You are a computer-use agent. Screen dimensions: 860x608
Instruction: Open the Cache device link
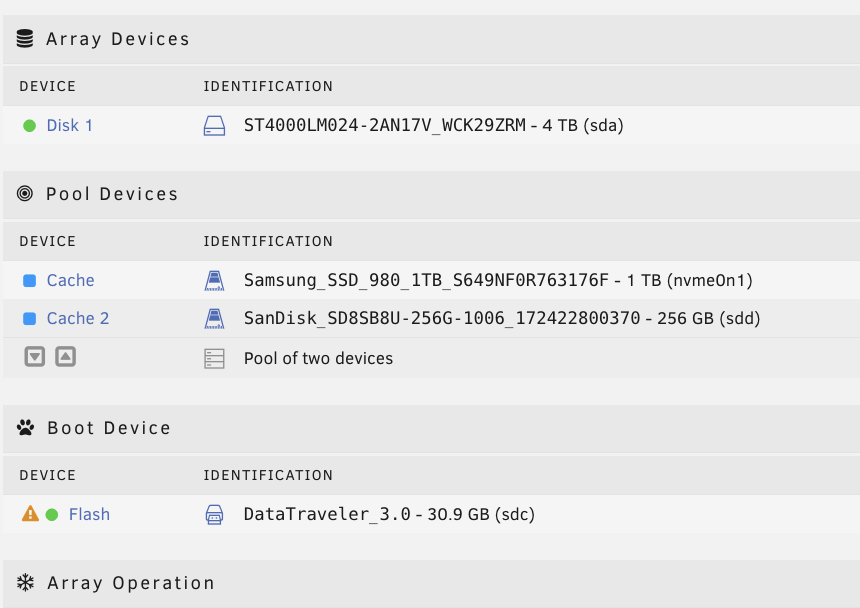point(70,280)
